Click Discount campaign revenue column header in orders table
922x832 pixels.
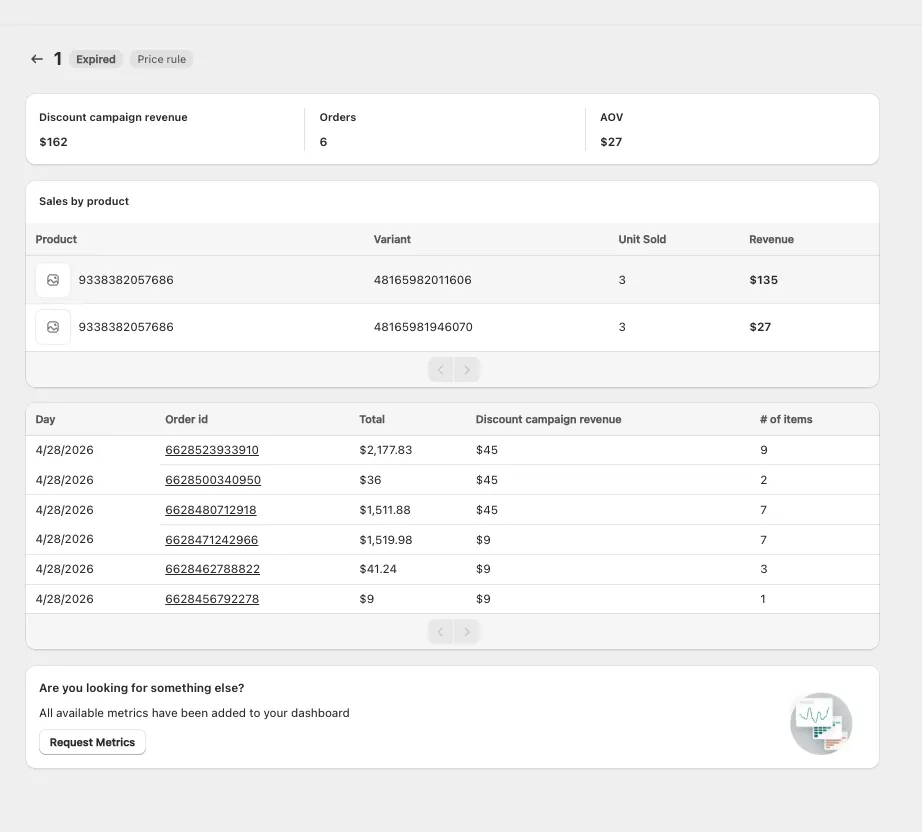click(x=549, y=419)
